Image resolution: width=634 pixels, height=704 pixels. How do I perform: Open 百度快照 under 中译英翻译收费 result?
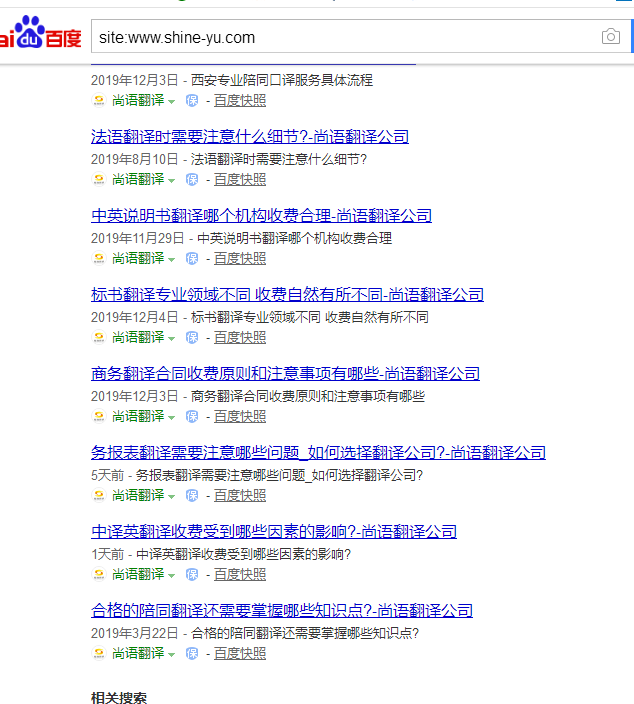(x=240, y=575)
